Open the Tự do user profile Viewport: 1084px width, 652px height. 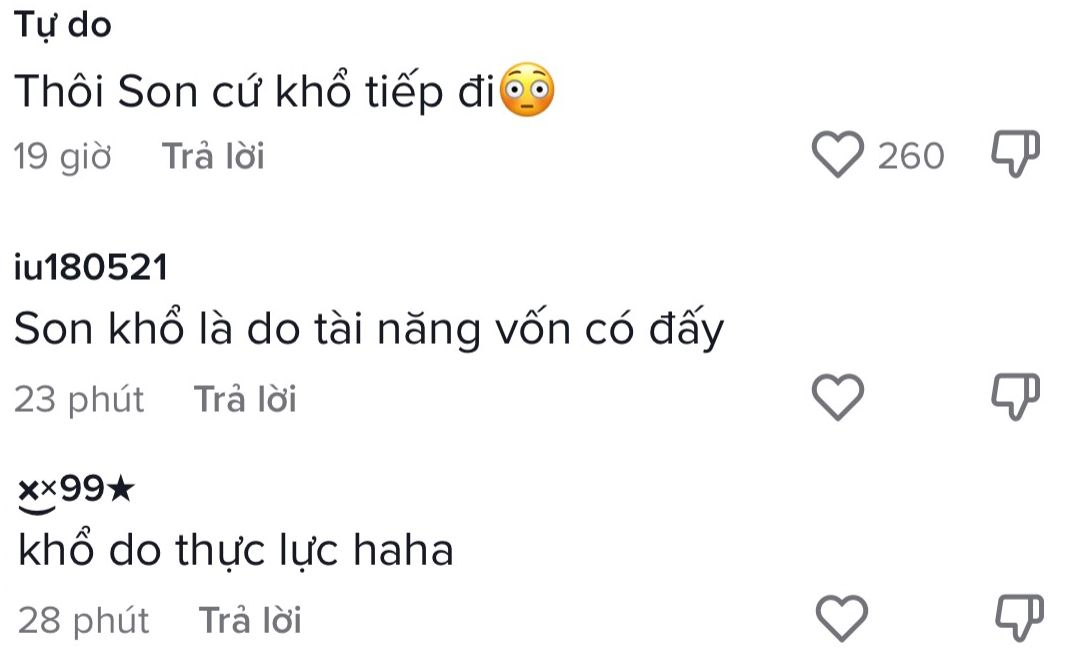tap(62, 25)
